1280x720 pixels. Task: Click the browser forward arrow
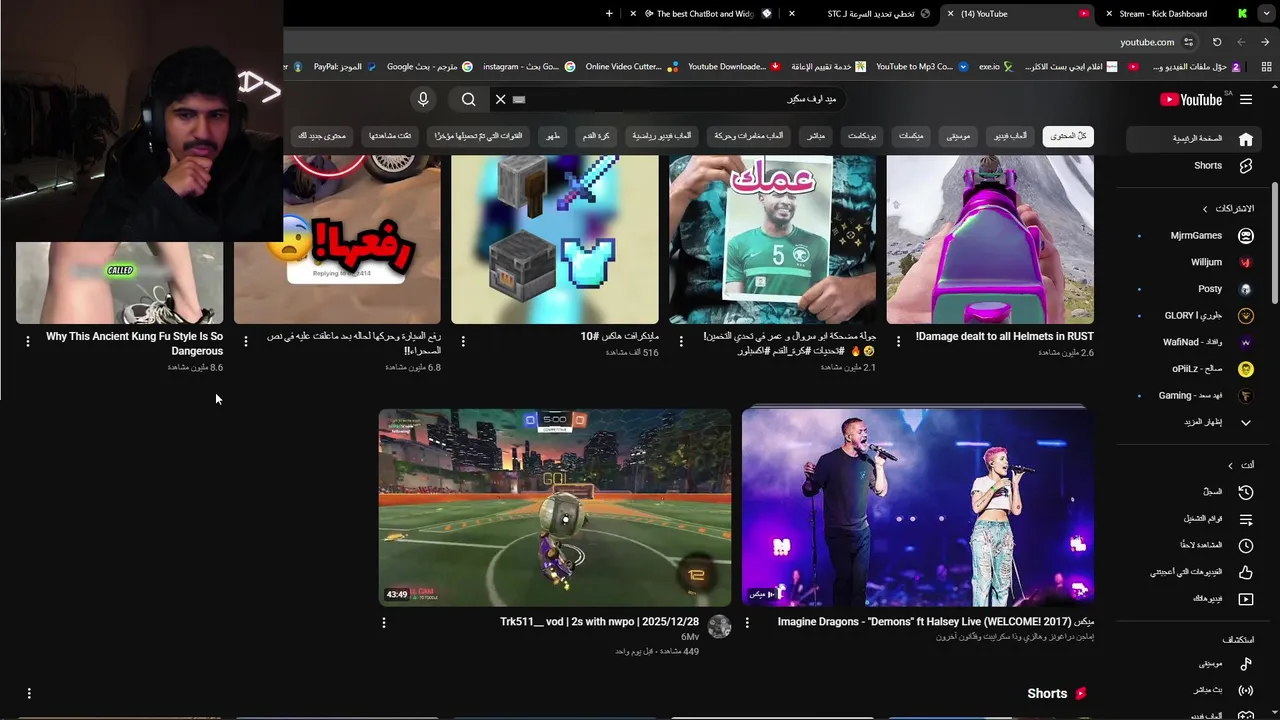1241,42
